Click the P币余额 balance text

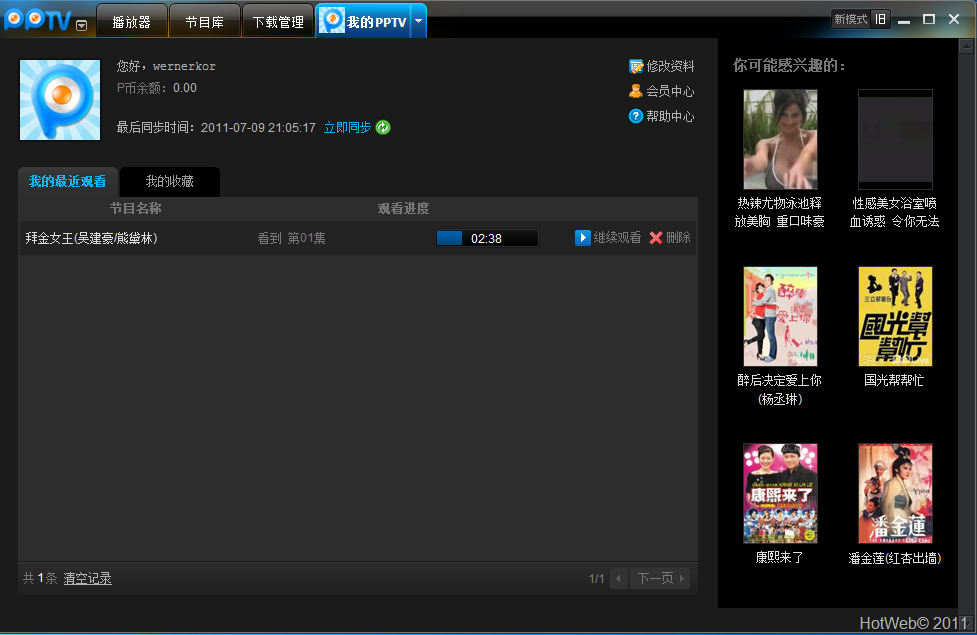pos(156,88)
